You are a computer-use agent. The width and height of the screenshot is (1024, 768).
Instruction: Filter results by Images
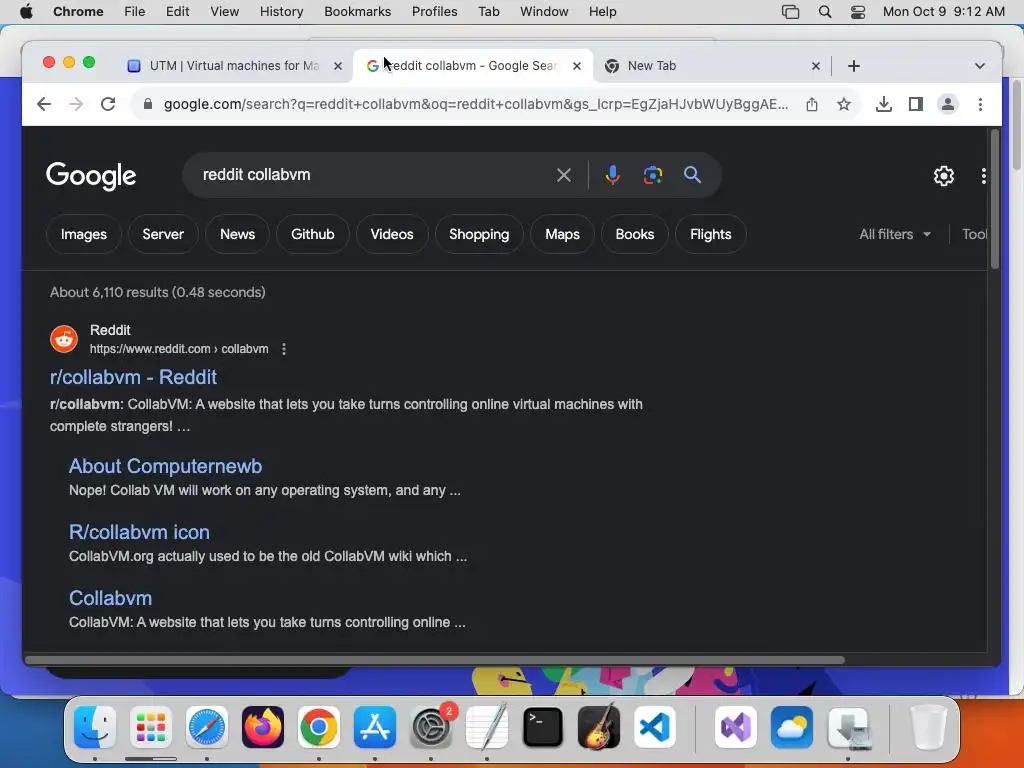click(84, 234)
